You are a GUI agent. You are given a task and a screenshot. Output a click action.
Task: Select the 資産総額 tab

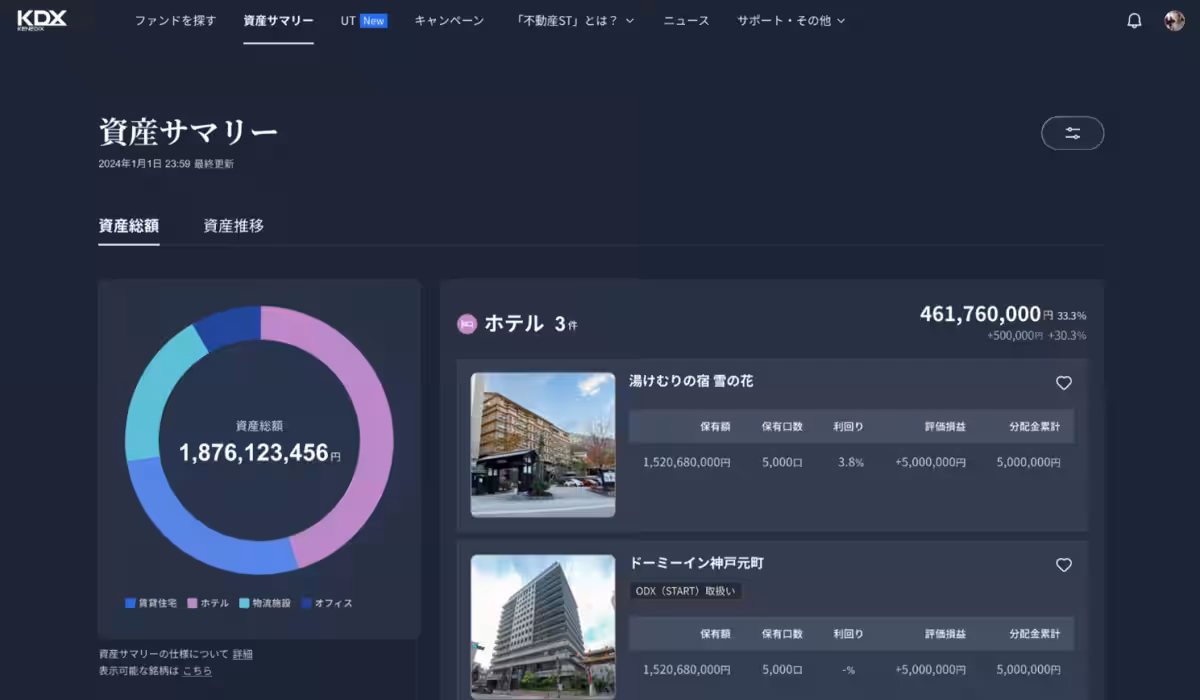tap(128, 226)
